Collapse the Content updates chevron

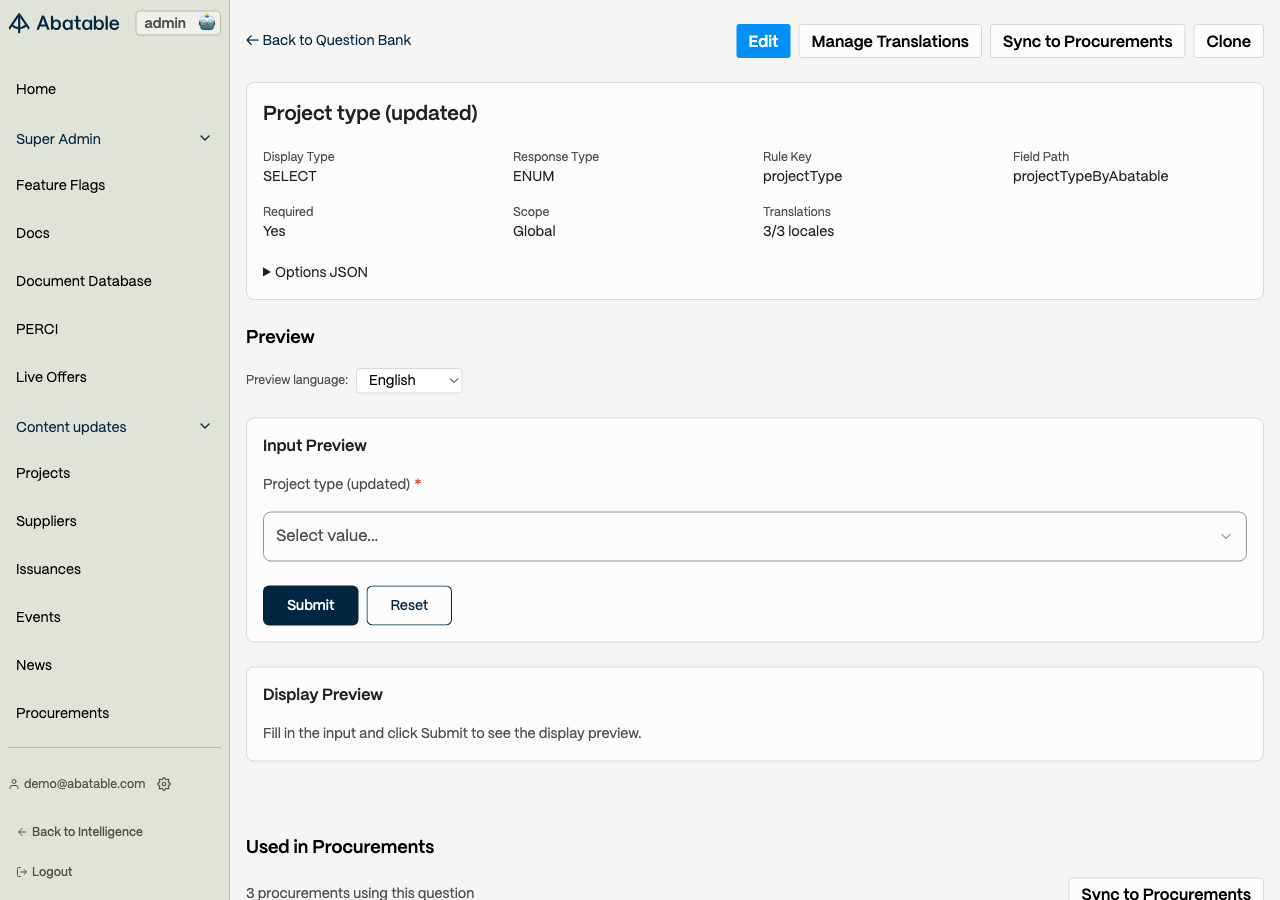click(205, 426)
